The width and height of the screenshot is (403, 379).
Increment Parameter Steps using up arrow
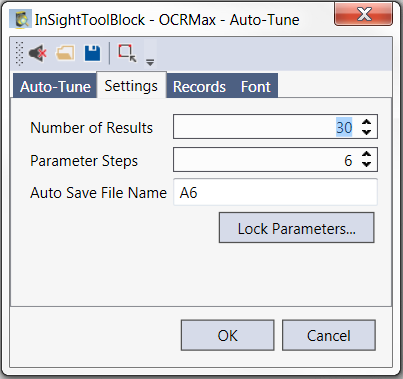[x=366, y=154]
